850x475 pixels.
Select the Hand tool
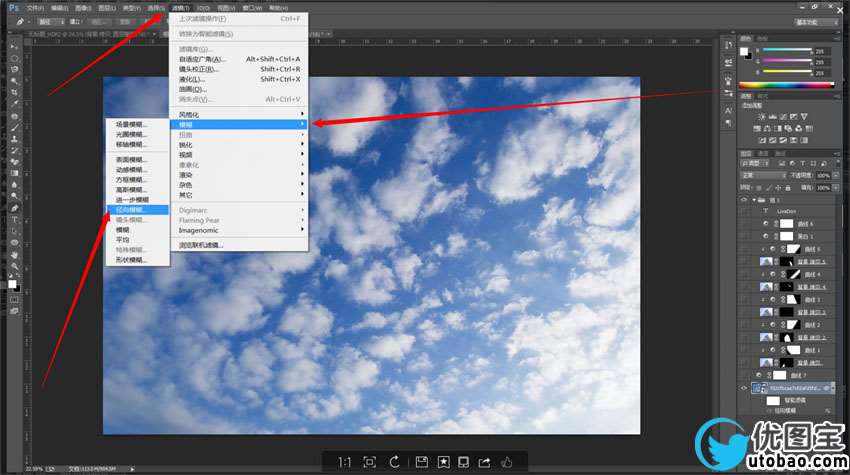point(14,254)
